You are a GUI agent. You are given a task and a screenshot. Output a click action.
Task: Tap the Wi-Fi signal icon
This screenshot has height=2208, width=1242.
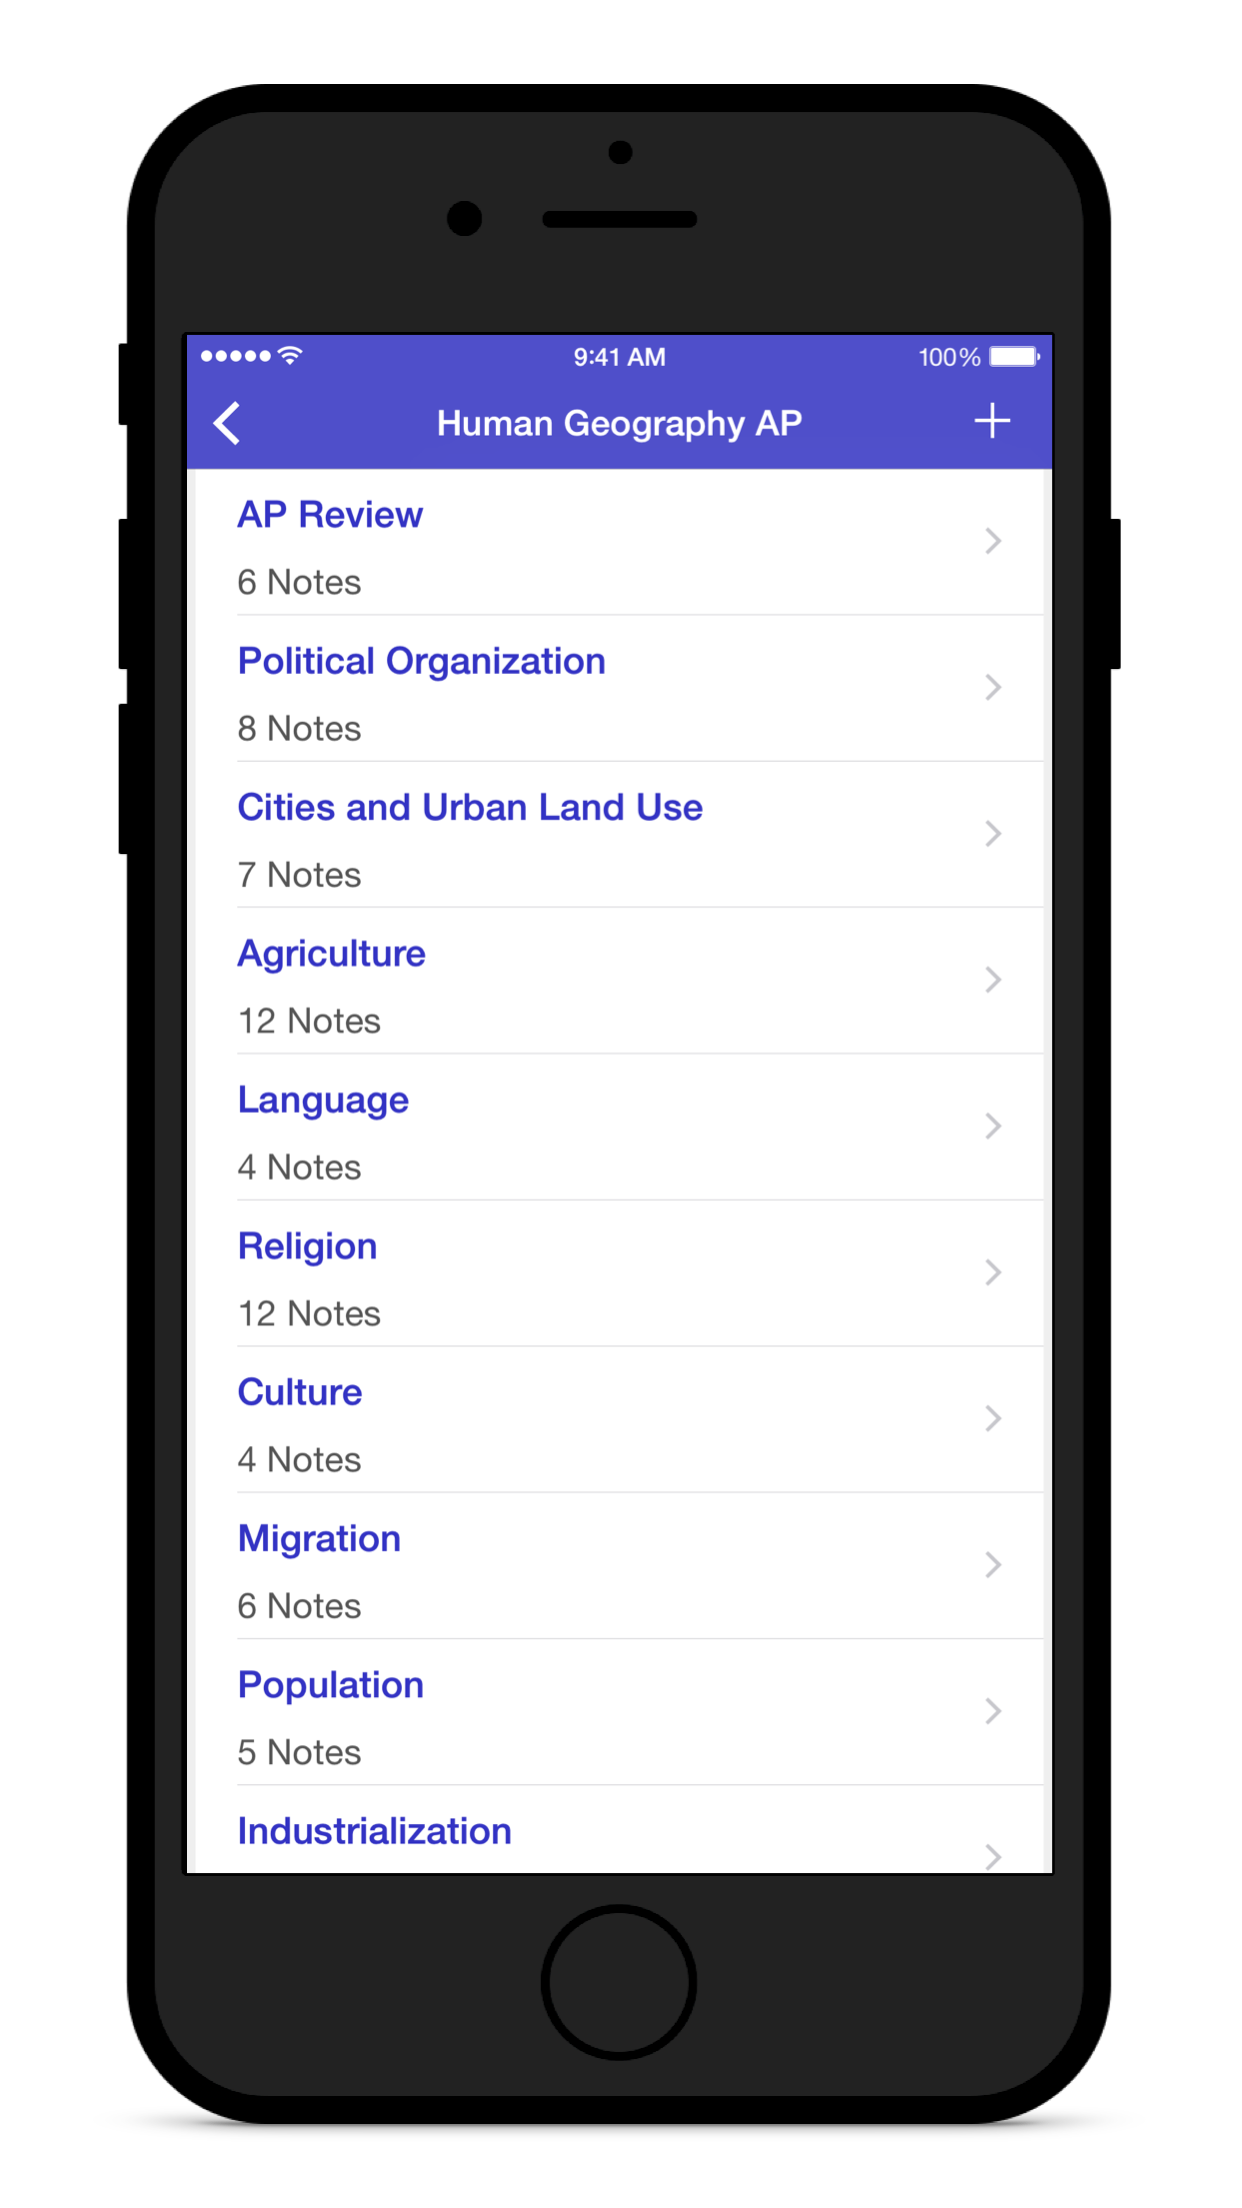[290, 356]
